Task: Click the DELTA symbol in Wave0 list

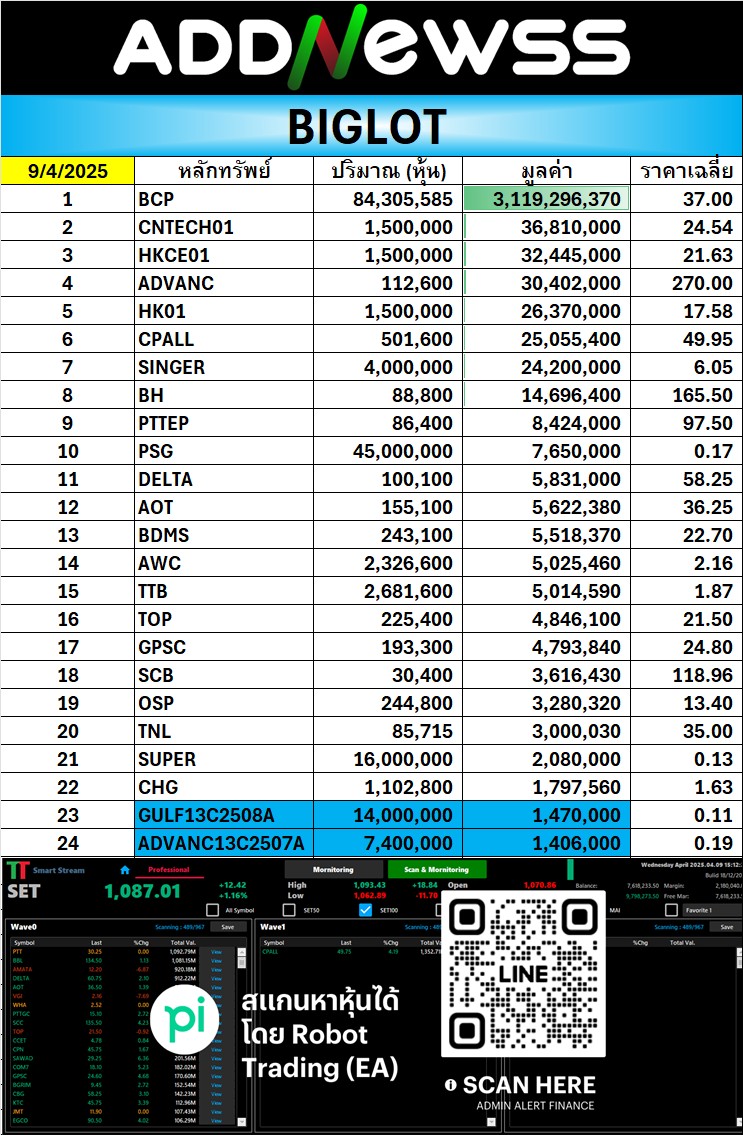Action: click(x=20, y=979)
